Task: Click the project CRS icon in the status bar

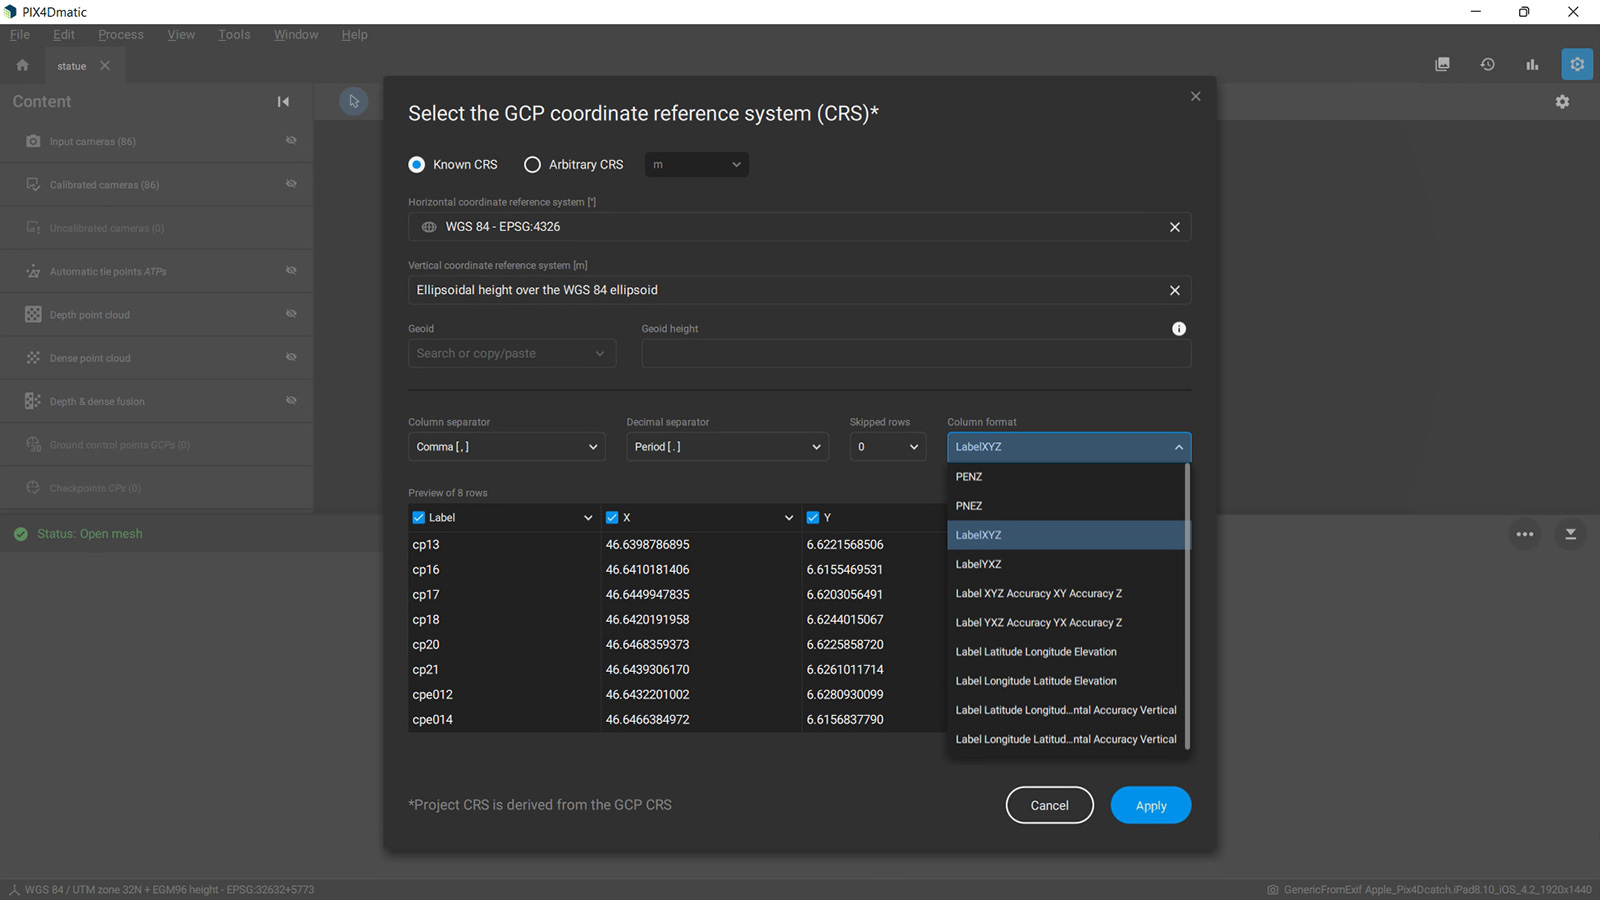Action: tap(14, 889)
